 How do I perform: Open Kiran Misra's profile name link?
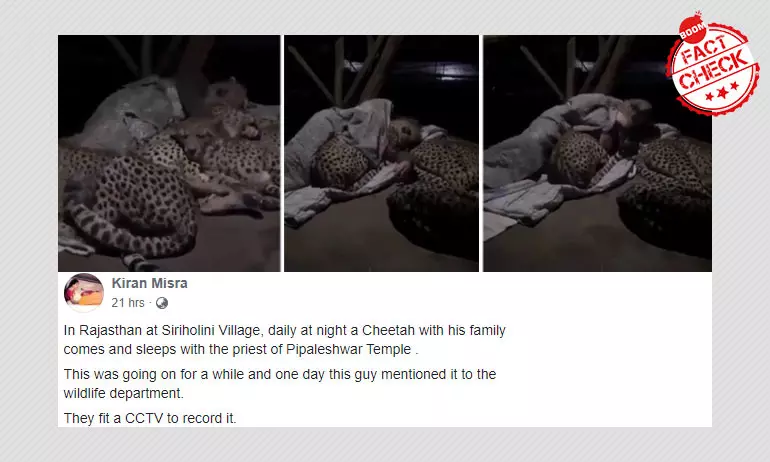(149, 283)
